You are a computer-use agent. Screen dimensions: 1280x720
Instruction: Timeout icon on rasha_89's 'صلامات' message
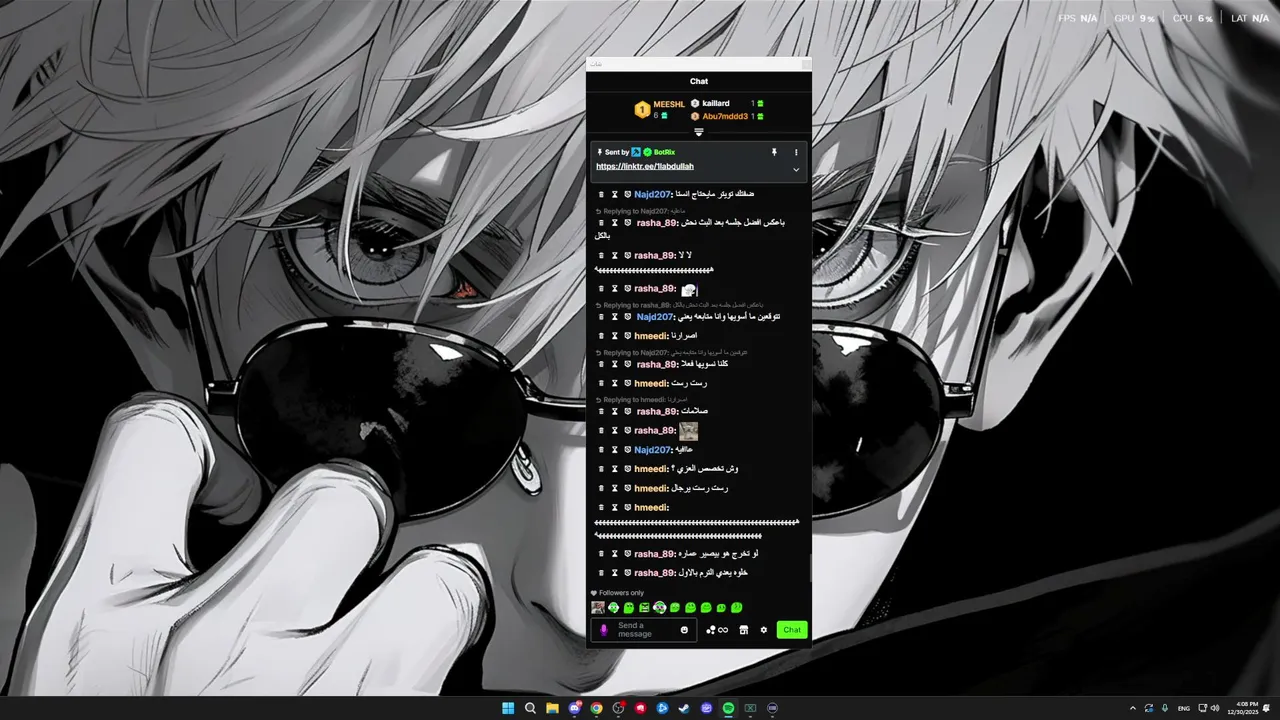click(614, 411)
